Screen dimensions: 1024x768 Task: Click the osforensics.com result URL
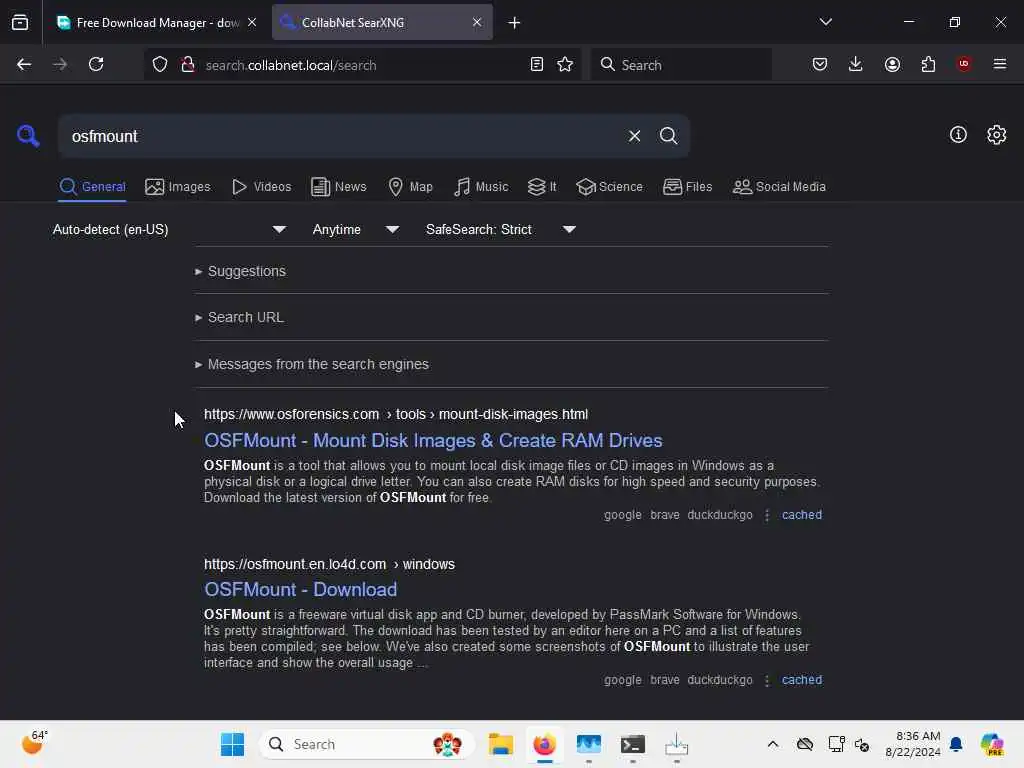coord(396,414)
